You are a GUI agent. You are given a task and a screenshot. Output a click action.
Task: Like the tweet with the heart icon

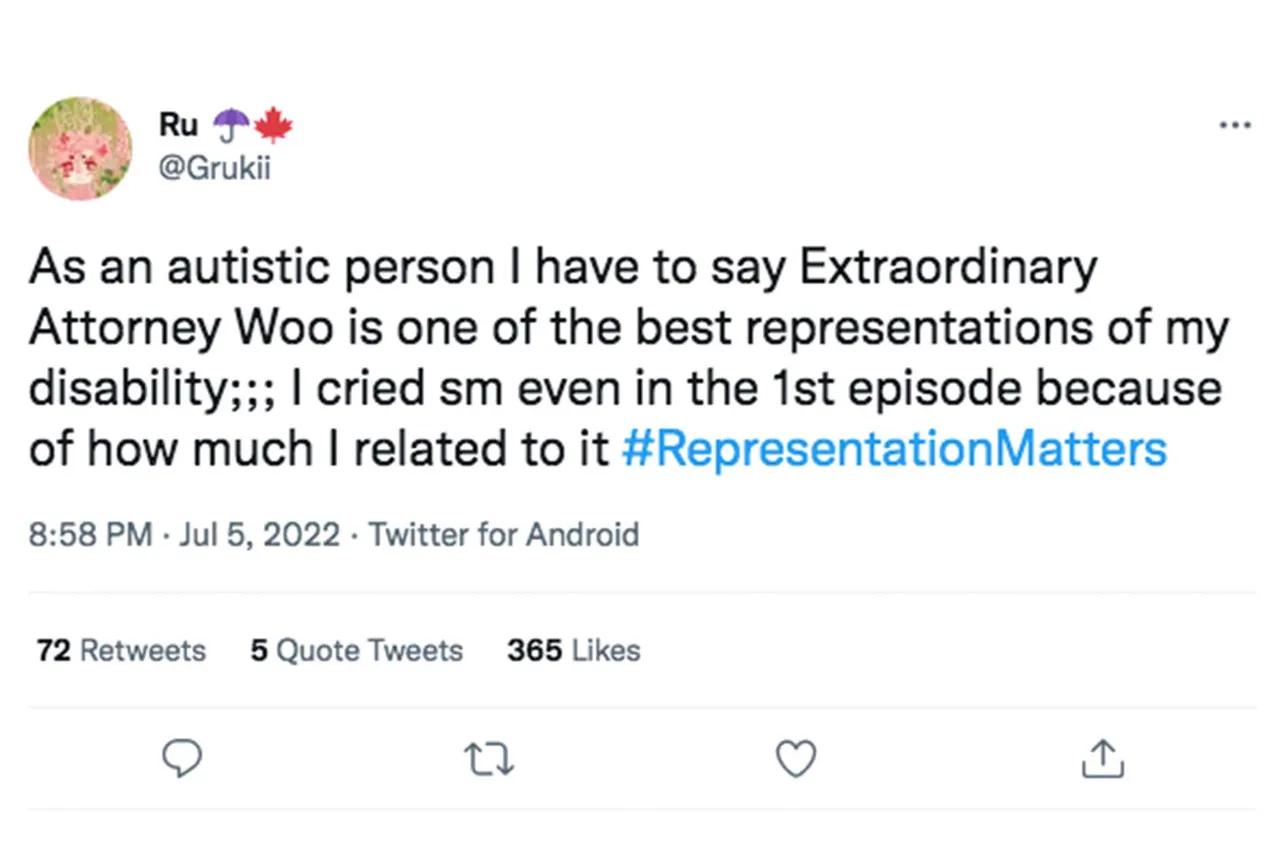(797, 759)
